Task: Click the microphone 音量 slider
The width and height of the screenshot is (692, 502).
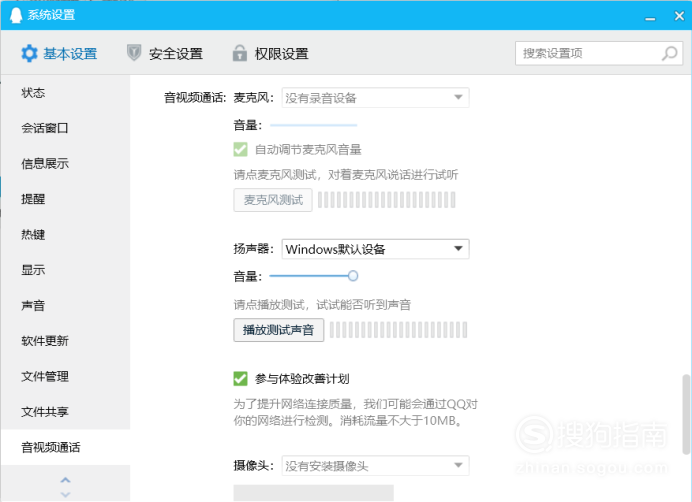Action: pyautogui.click(x=313, y=125)
